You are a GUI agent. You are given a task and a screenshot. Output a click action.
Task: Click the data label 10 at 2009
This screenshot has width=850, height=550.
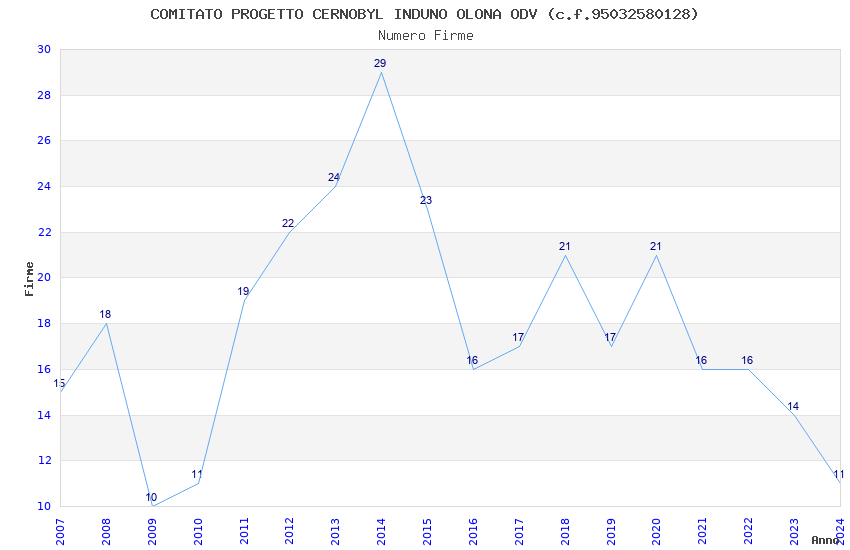(151, 497)
